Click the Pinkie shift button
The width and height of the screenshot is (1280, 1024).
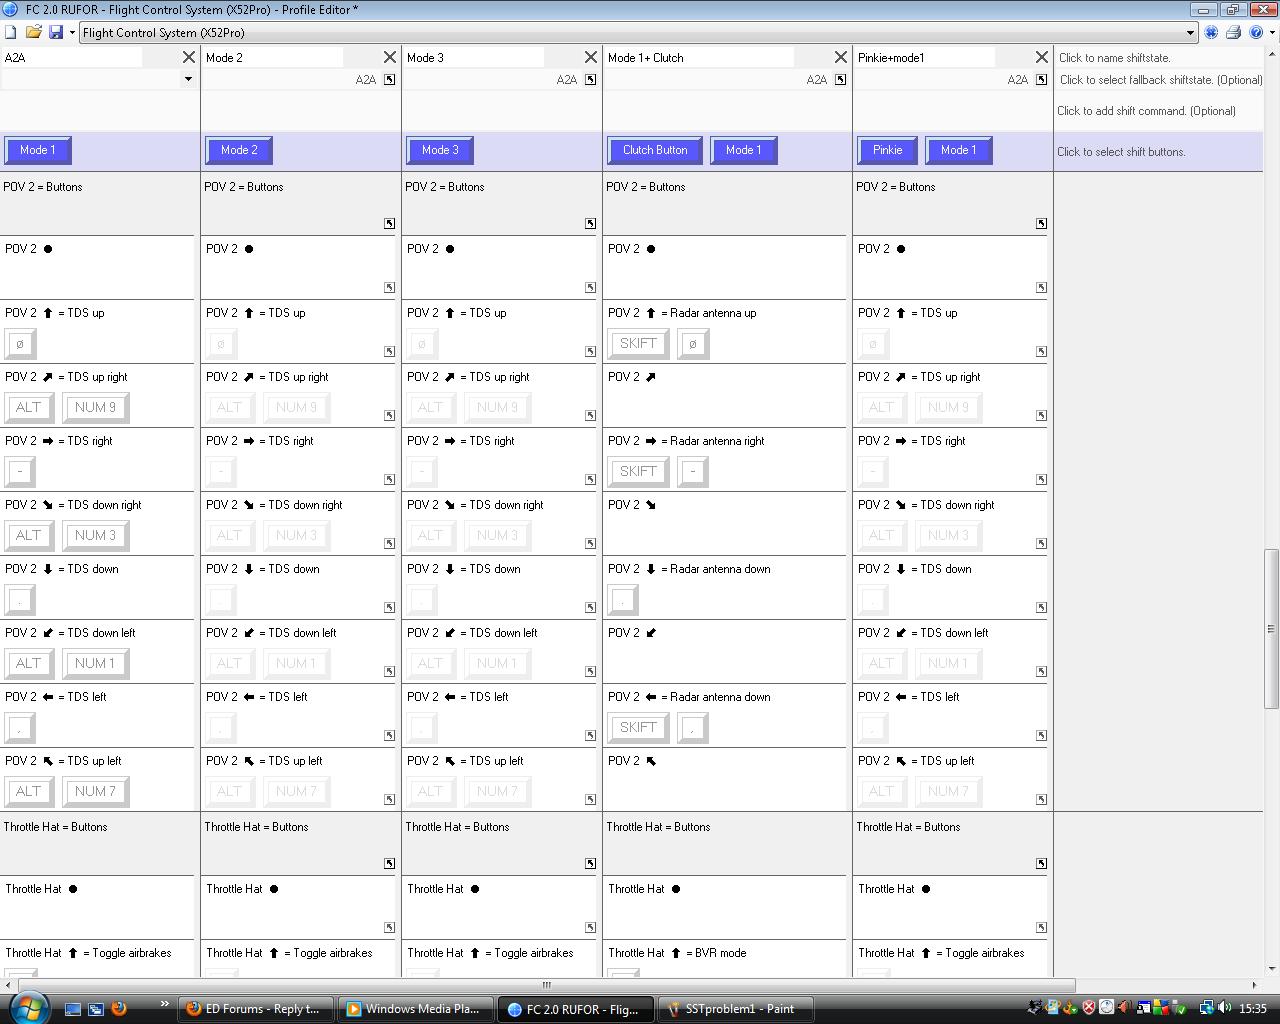point(887,150)
